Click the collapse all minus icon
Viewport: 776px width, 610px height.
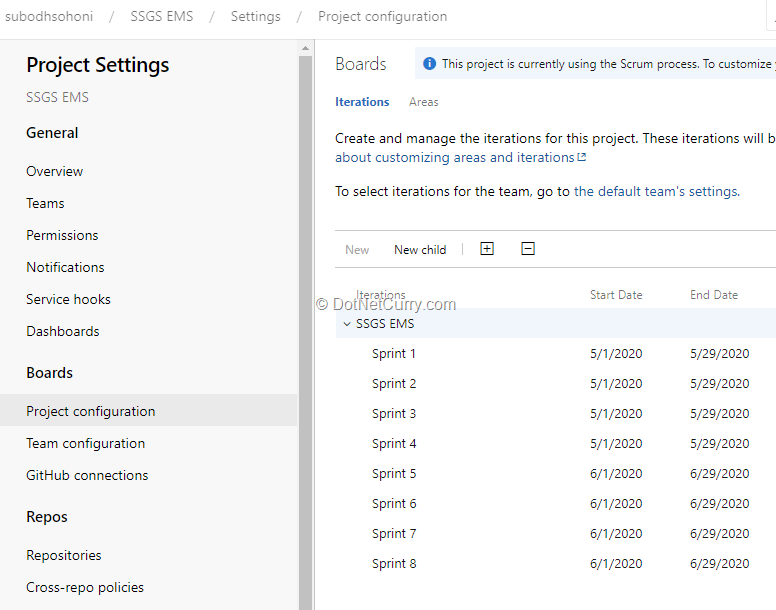(x=528, y=249)
